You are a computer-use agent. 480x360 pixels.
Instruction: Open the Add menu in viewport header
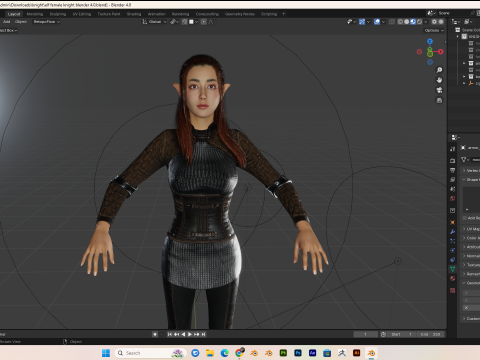tap(7, 22)
